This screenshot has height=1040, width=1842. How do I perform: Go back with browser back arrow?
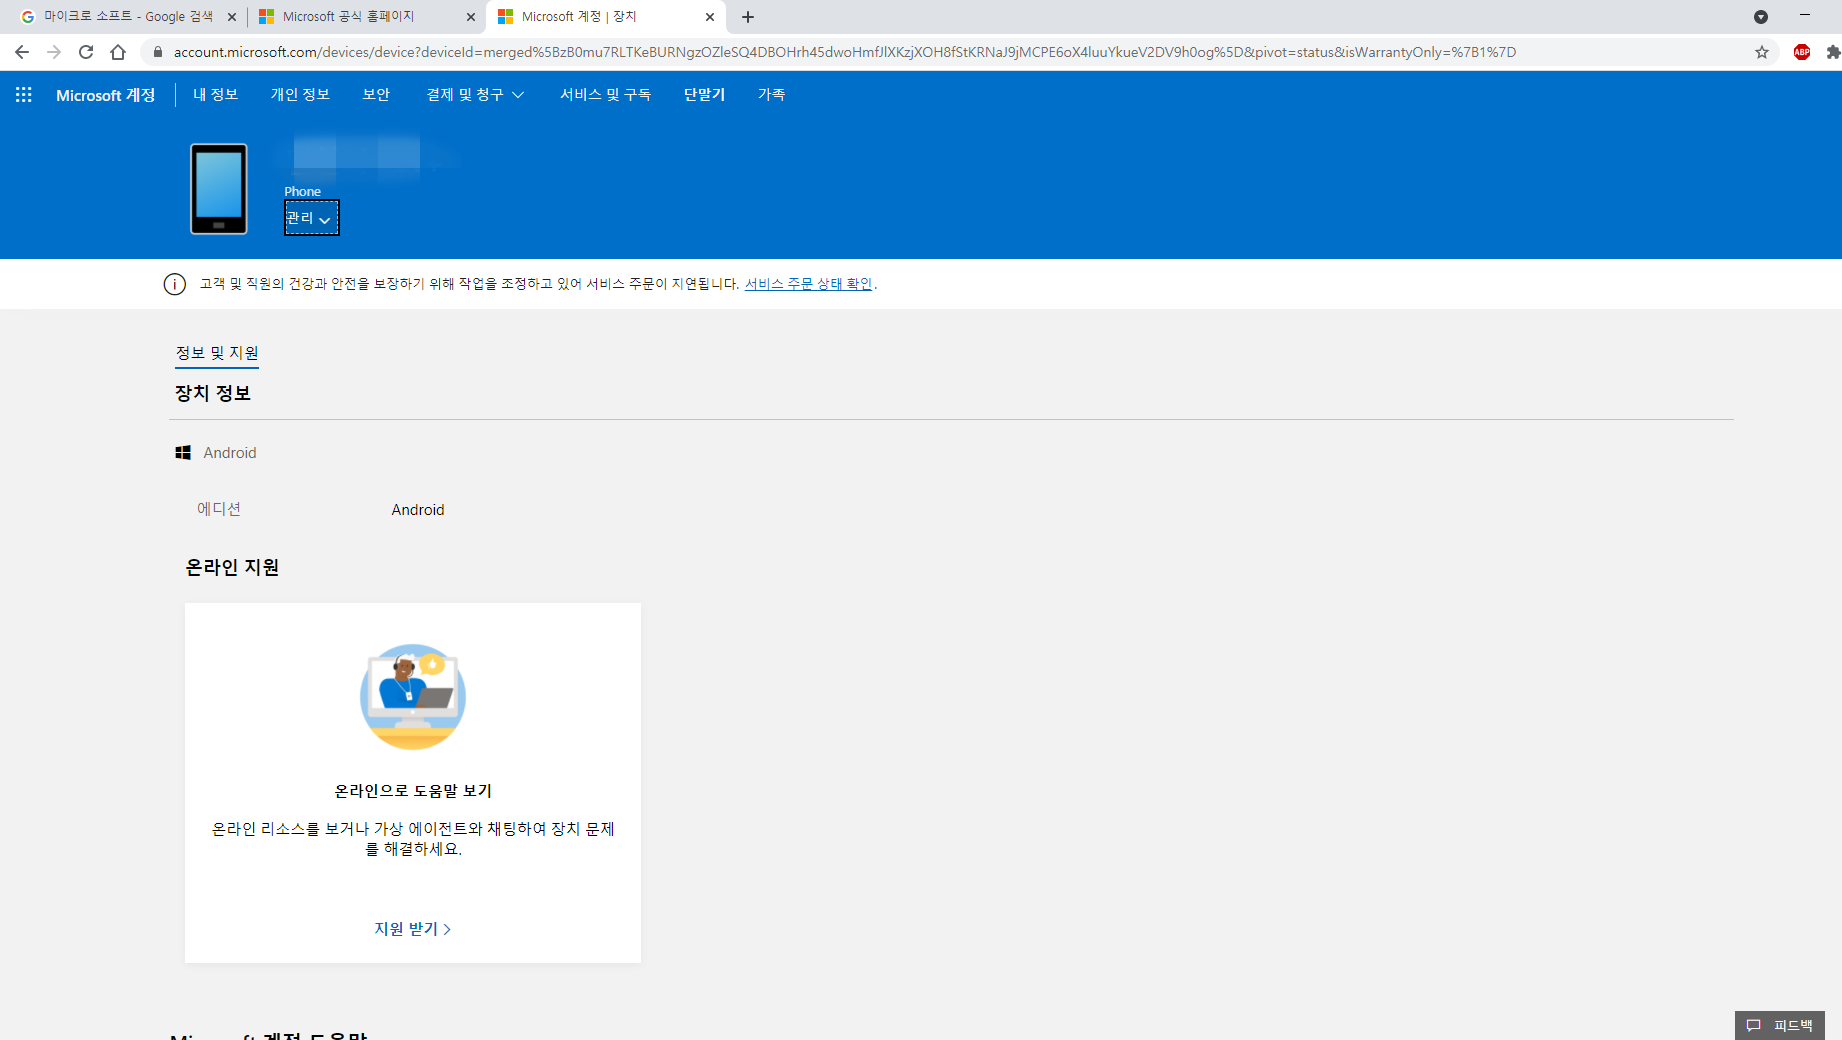(x=22, y=52)
